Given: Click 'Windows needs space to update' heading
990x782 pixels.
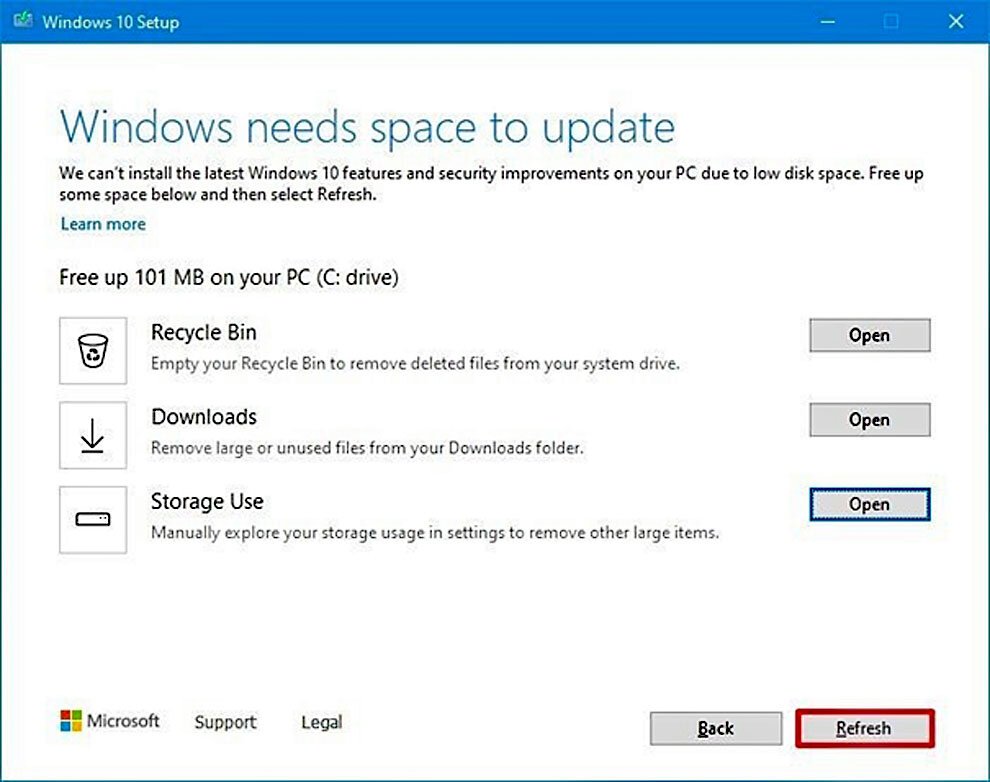Looking at the screenshot, I should pyautogui.click(x=367, y=128).
